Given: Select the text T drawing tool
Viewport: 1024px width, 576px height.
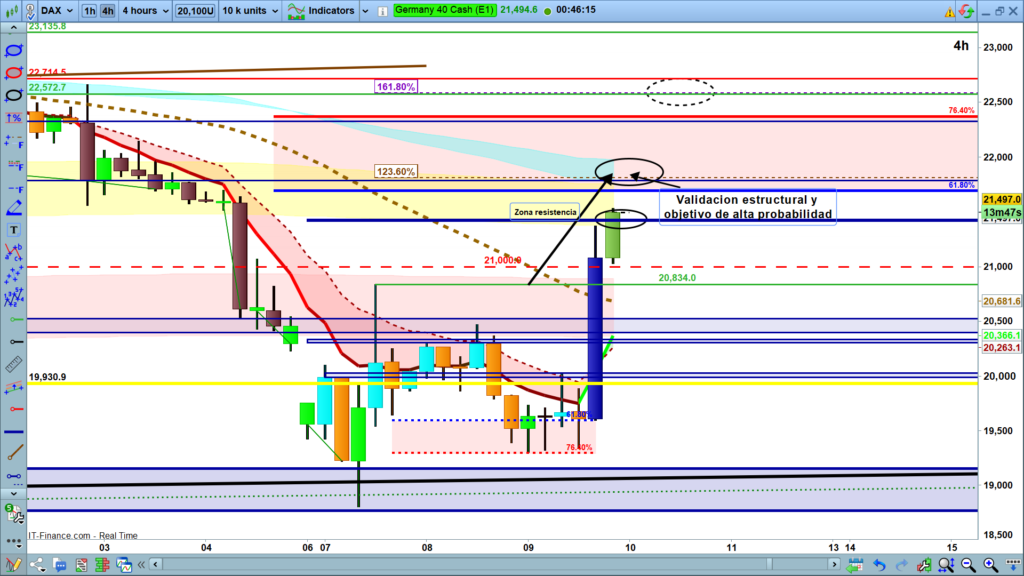Looking at the screenshot, I should click(14, 229).
